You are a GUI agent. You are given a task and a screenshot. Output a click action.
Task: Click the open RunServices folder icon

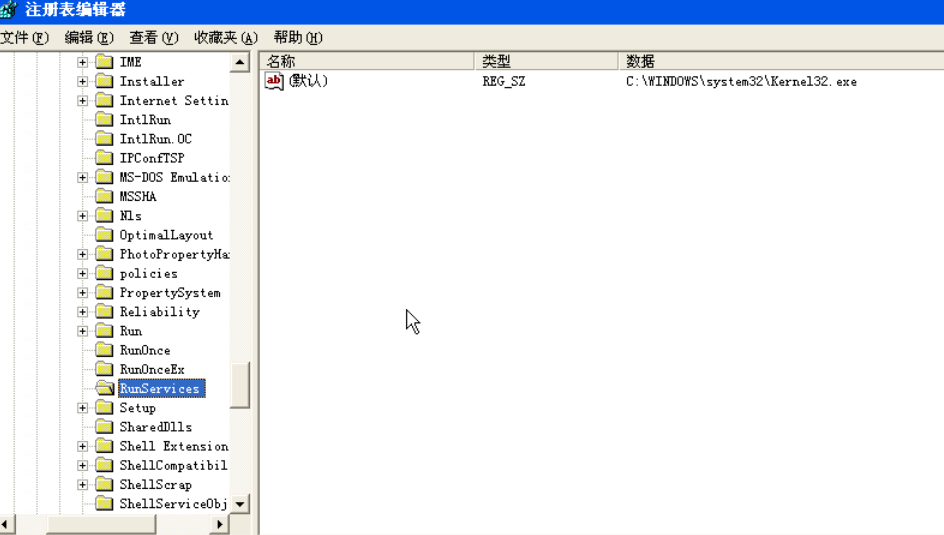click(x=105, y=389)
